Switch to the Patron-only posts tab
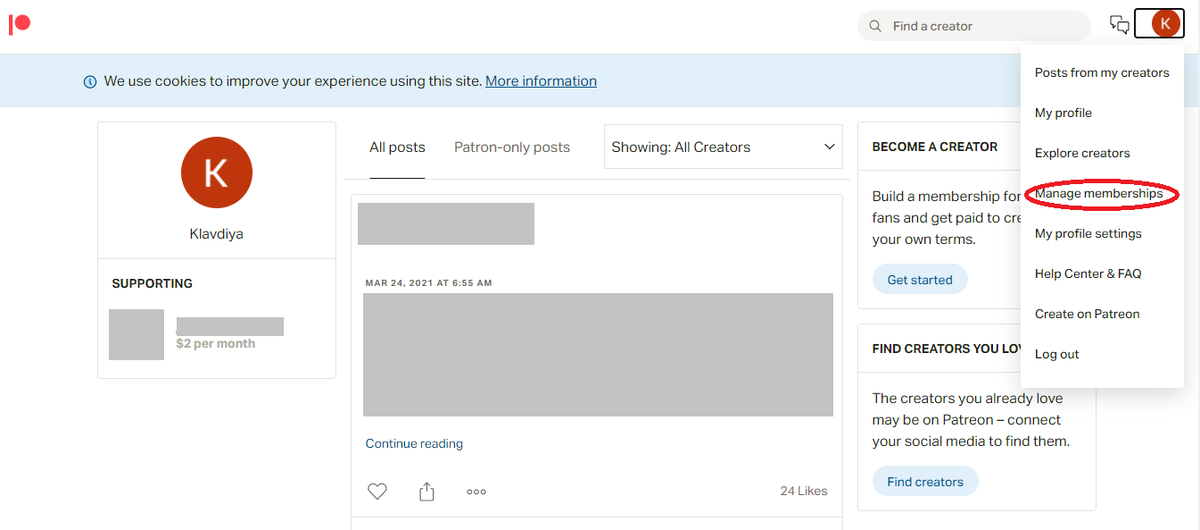 click(x=512, y=147)
